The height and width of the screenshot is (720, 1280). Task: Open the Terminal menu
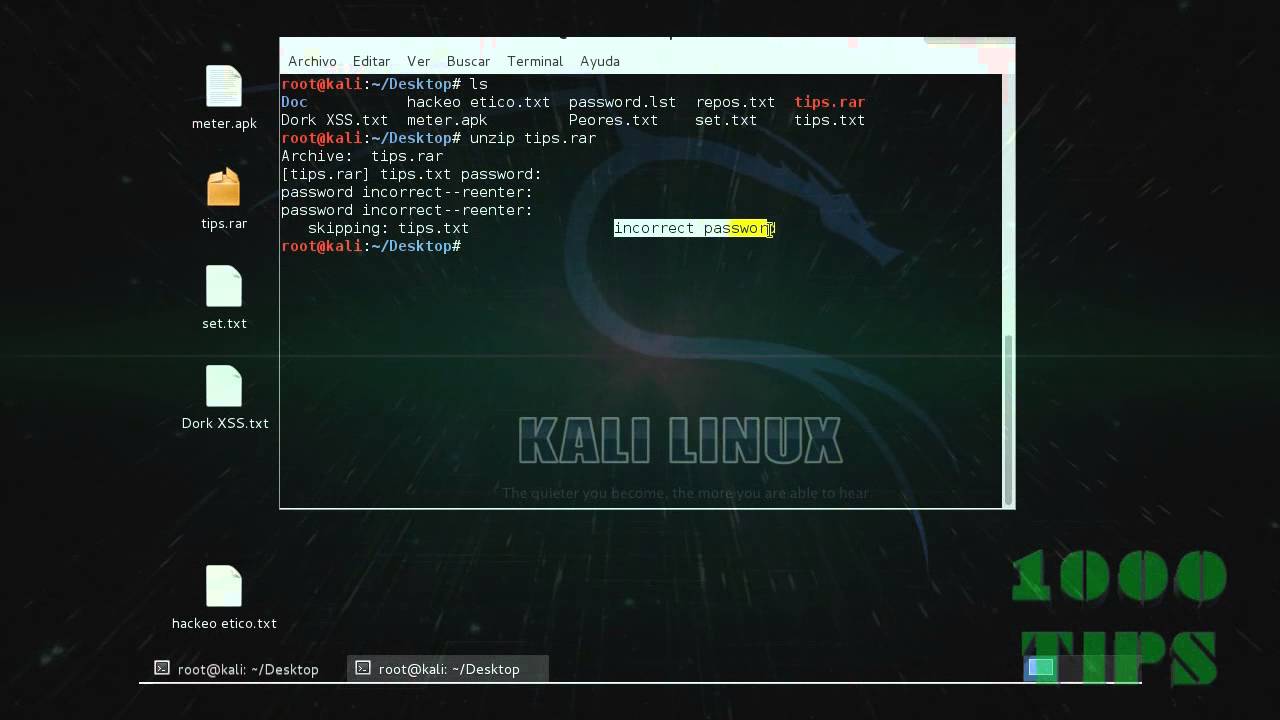tap(535, 61)
